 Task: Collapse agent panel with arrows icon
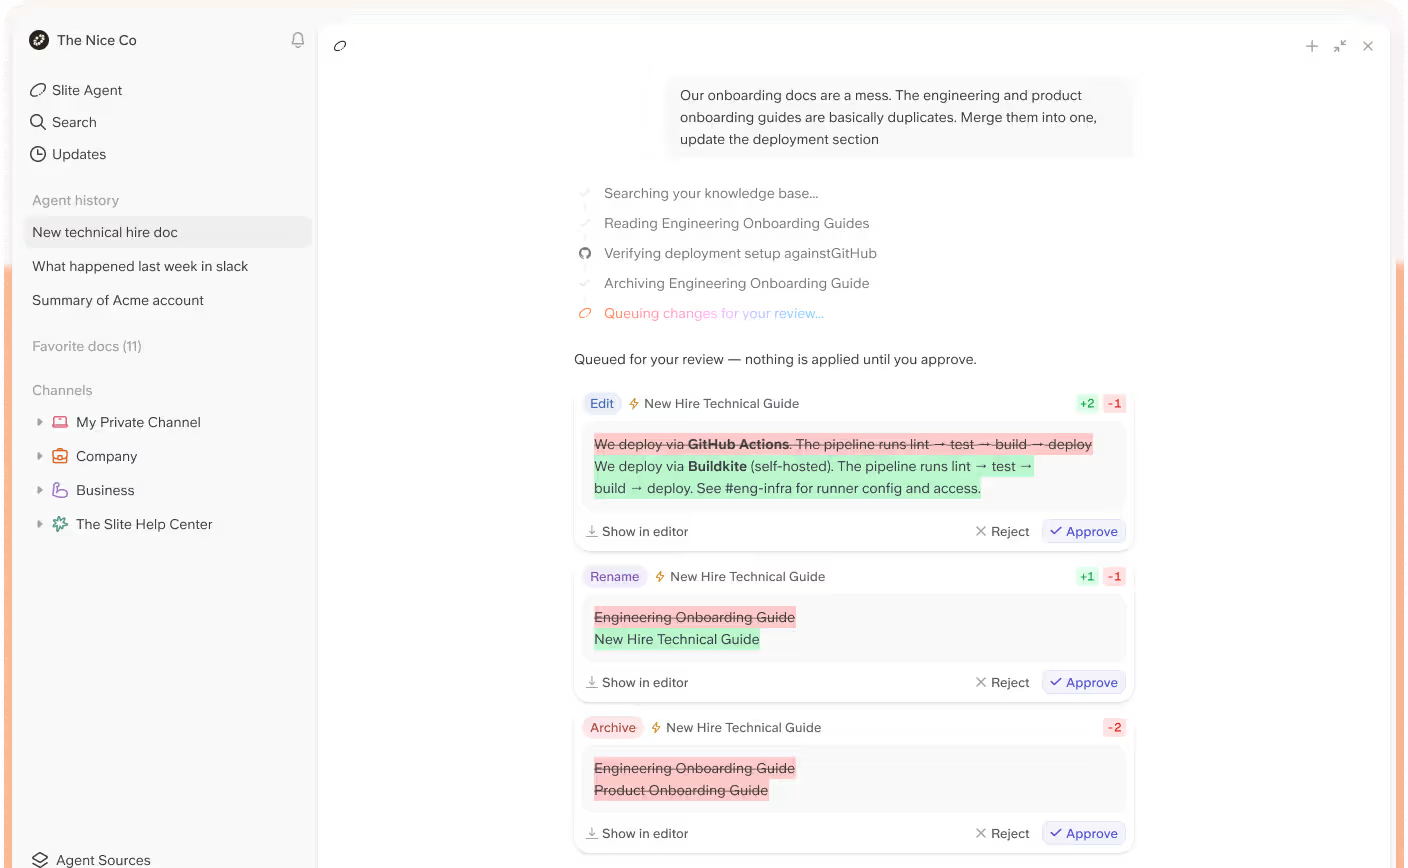[1340, 46]
